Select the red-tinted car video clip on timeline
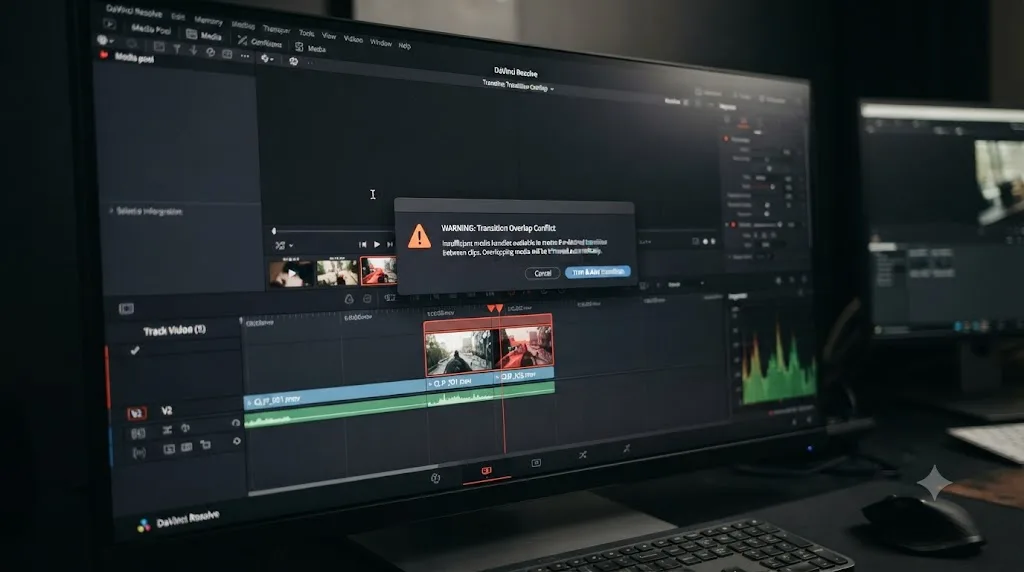The image size is (1024, 572). [x=526, y=346]
